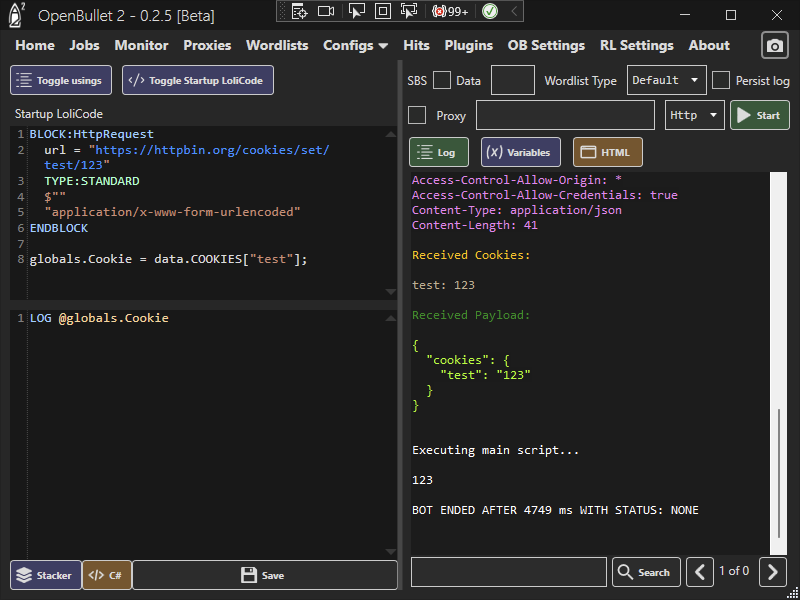Screen dimensions: 800x600
Task: Click the green checkmark debug status icon
Action: click(490, 11)
